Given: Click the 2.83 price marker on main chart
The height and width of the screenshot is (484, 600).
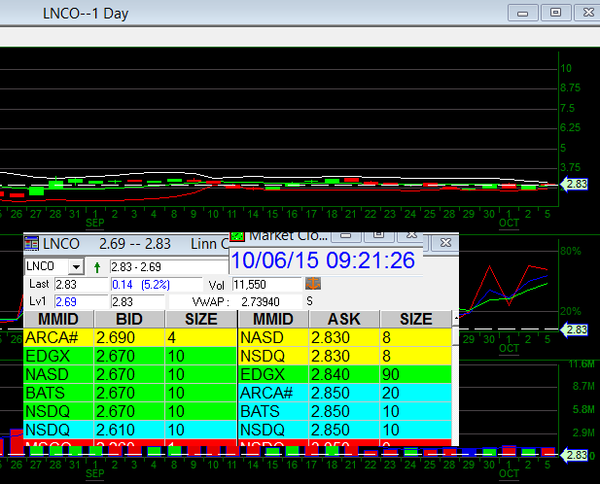Looking at the screenshot, I should click(x=576, y=184).
